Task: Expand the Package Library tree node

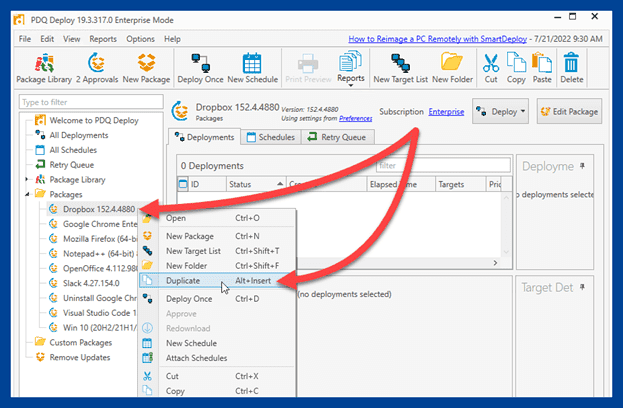Action: pos(27,180)
